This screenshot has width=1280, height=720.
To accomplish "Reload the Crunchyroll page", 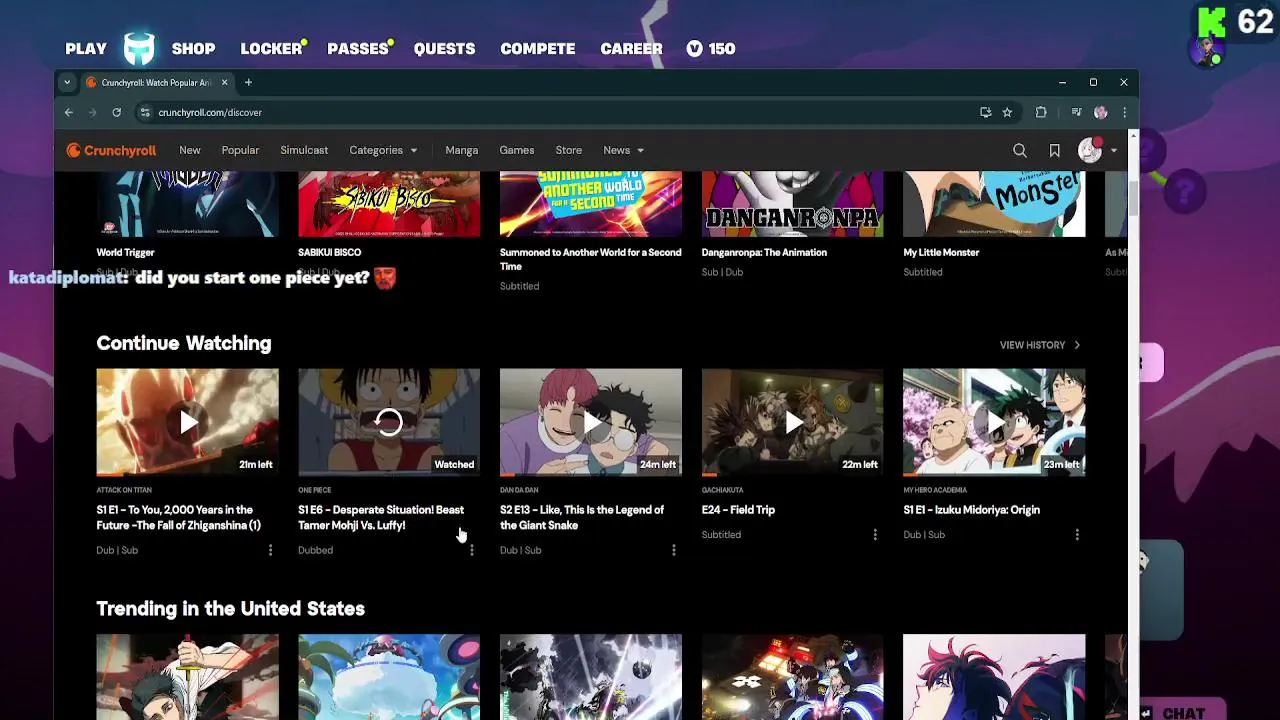I will point(116,112).
